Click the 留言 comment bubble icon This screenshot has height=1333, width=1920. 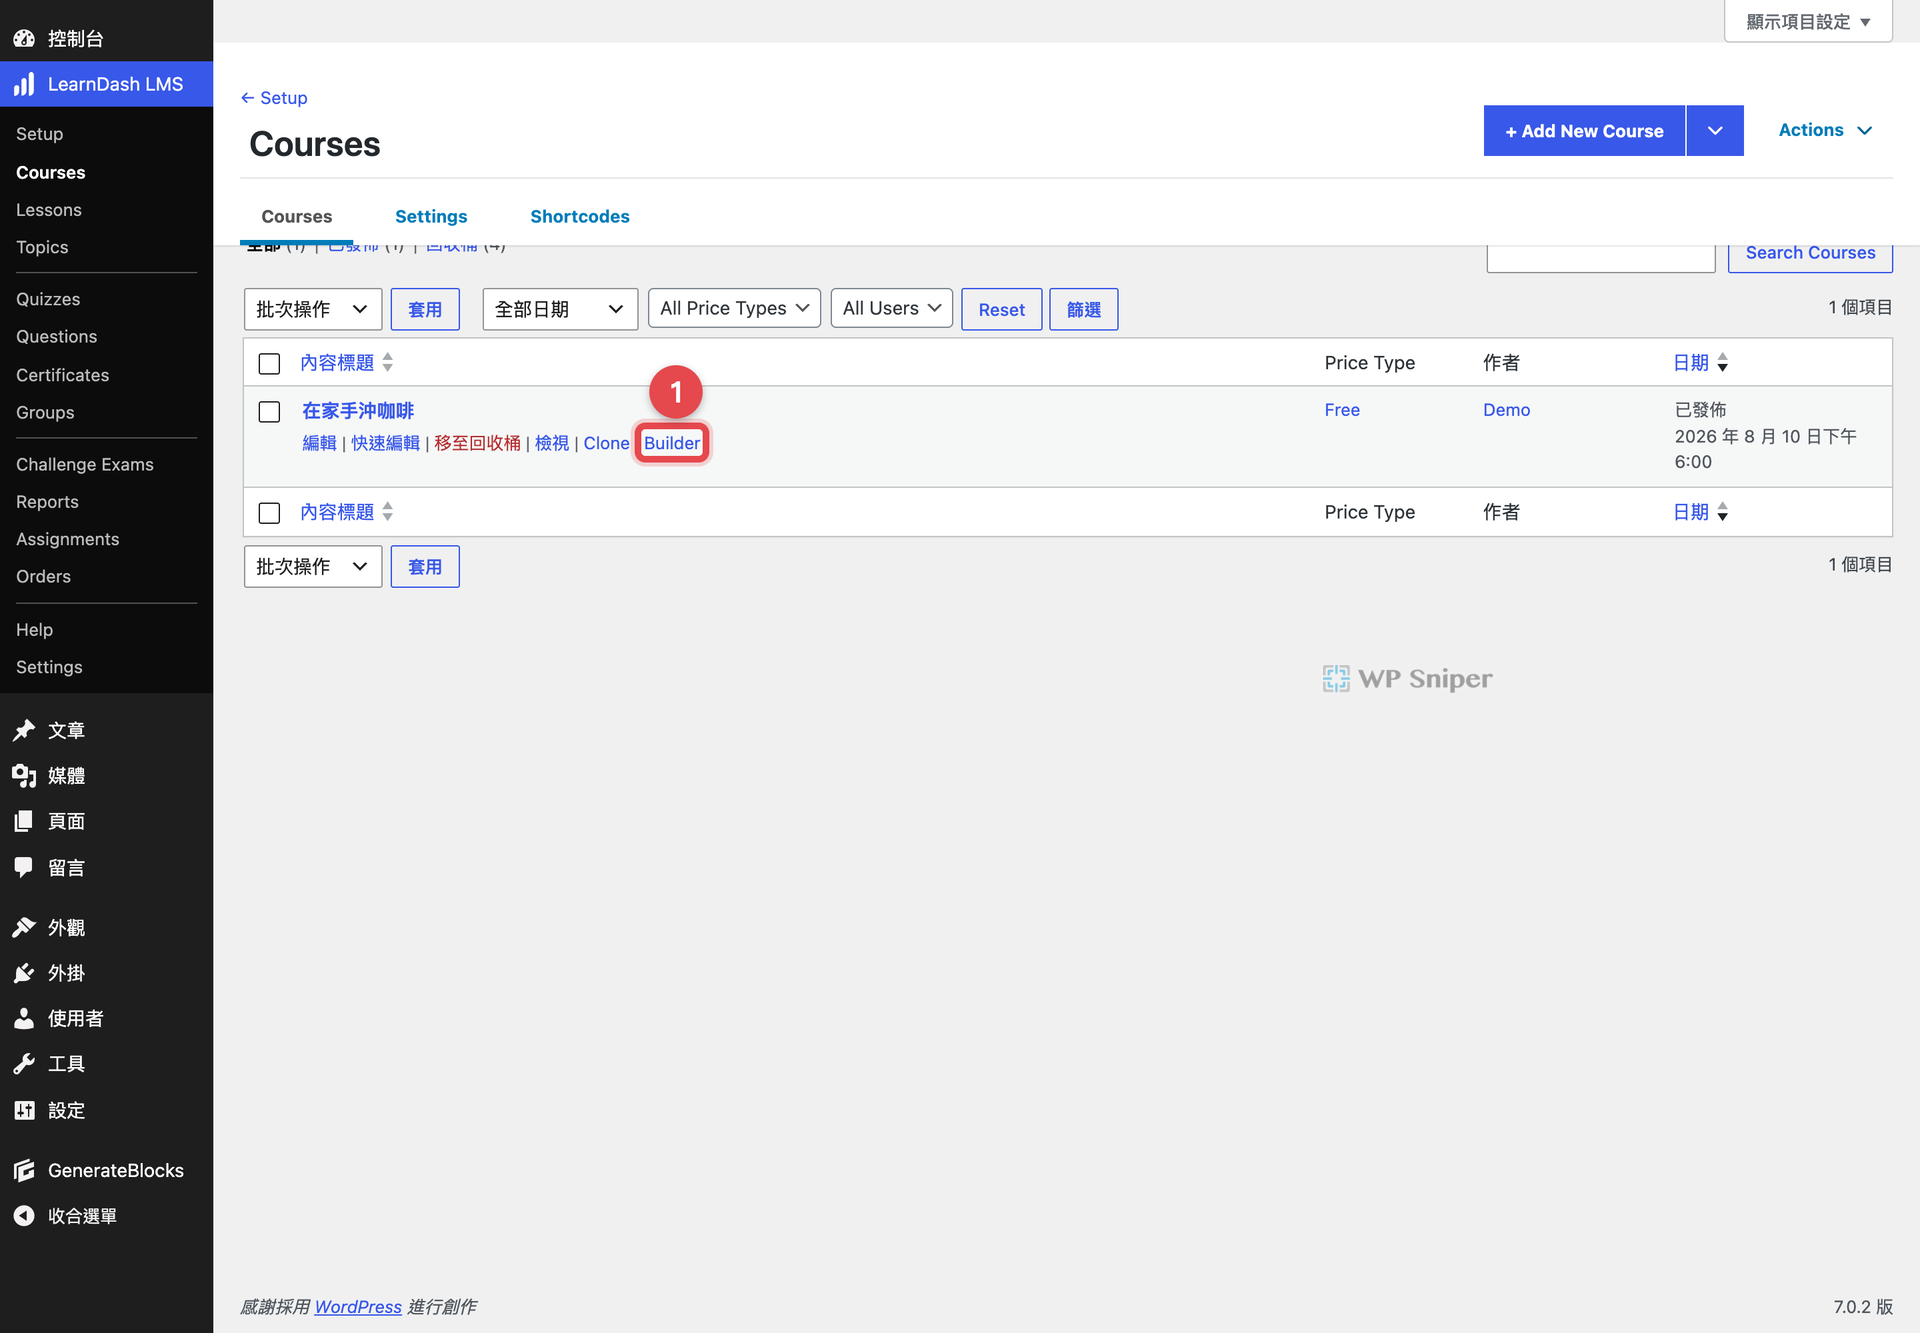24,867
